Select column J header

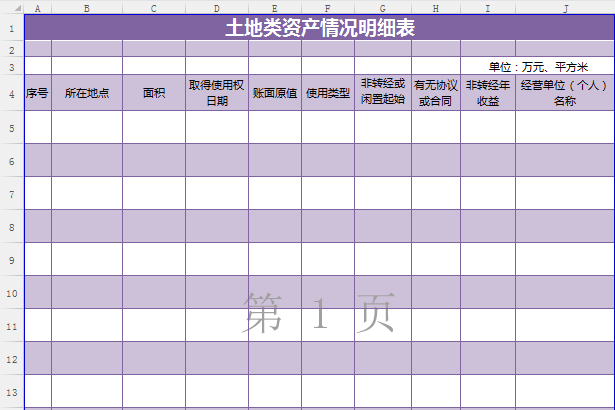pyautogui.click(x=565, y=8)
